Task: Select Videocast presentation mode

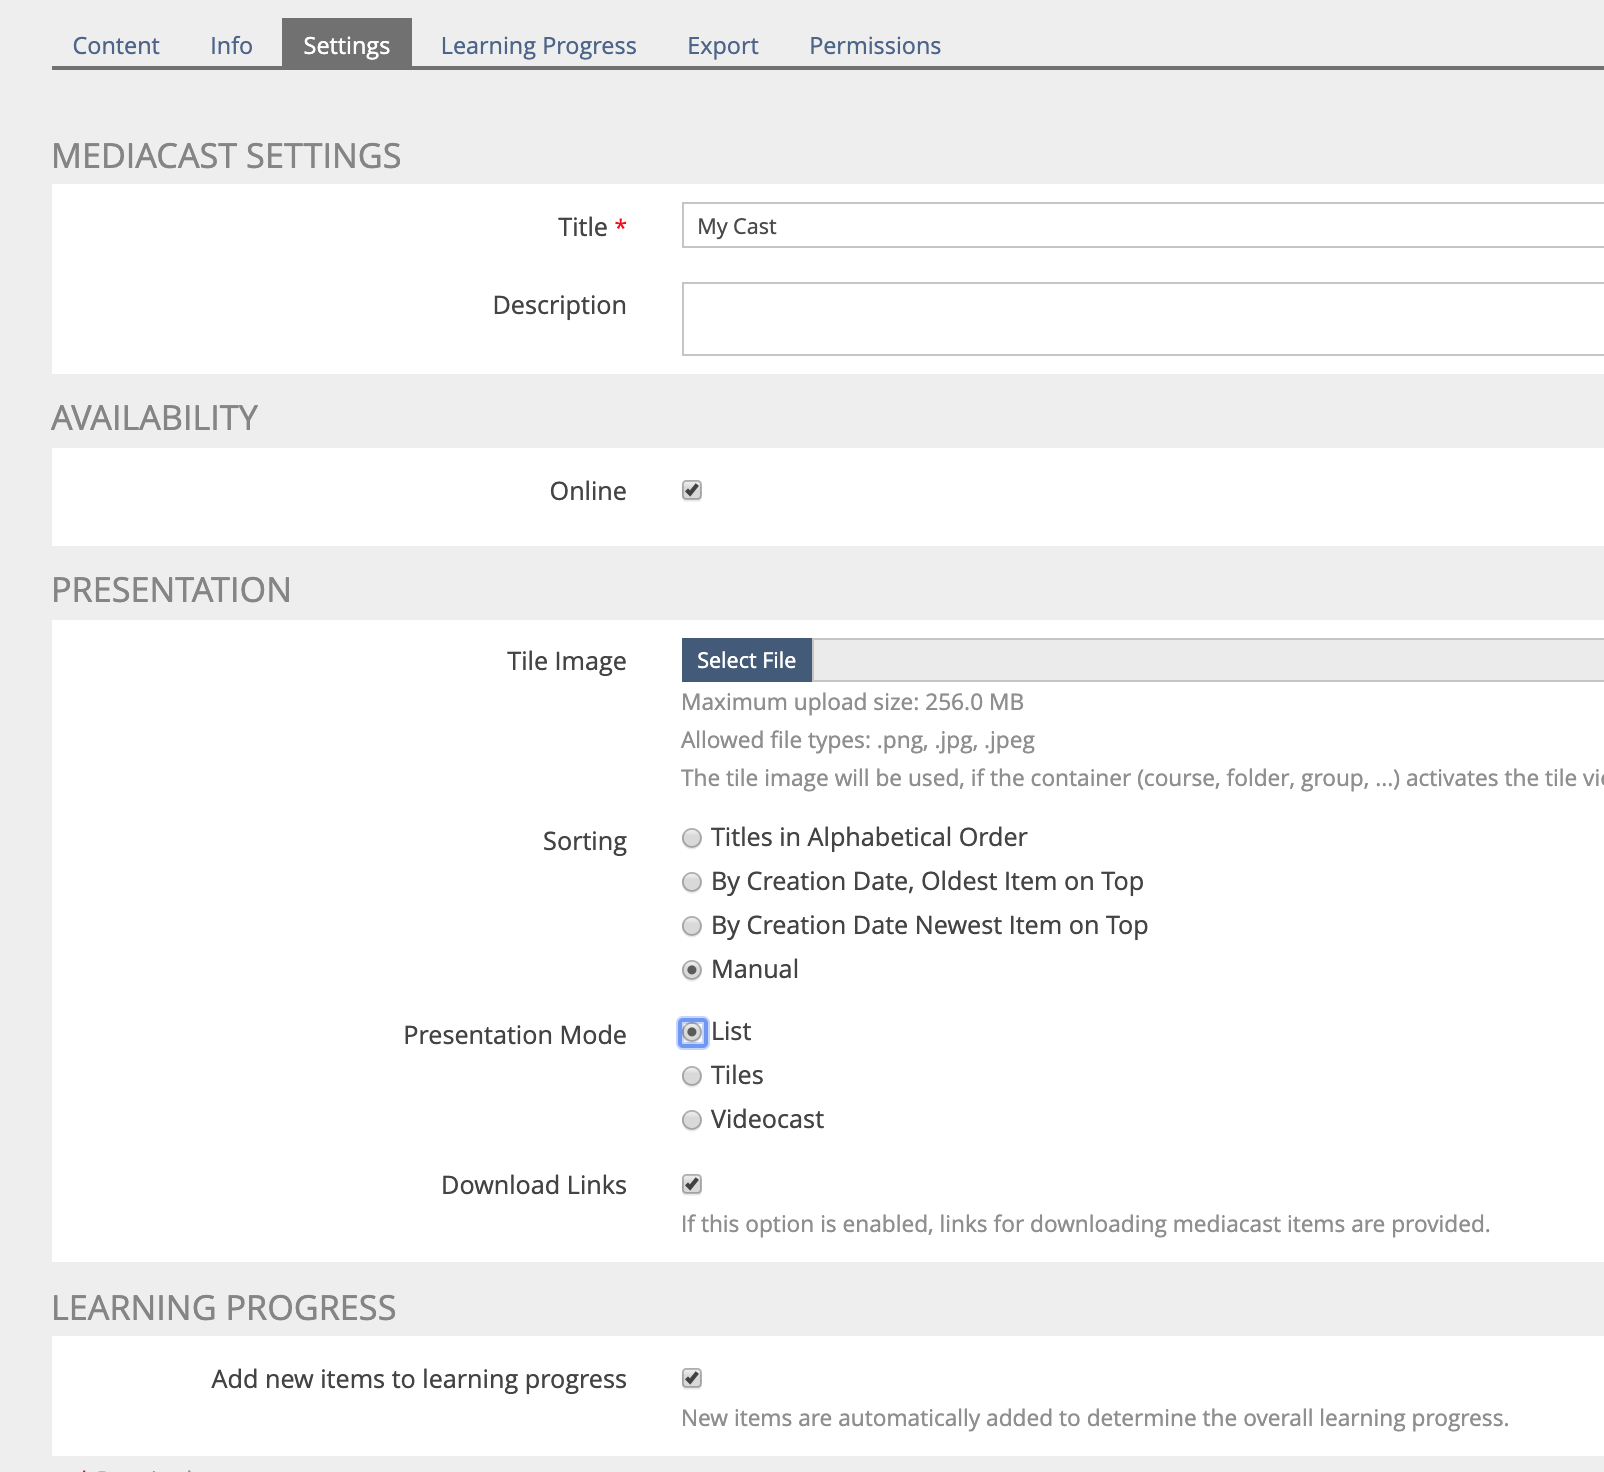Action: click(692, 1120)
